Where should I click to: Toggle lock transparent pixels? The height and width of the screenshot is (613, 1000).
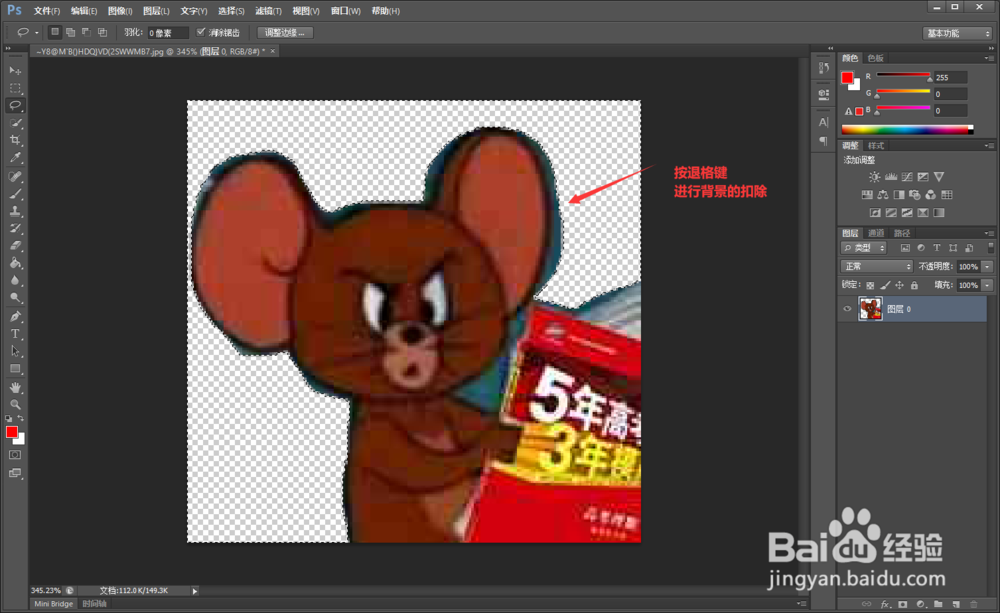870,285
